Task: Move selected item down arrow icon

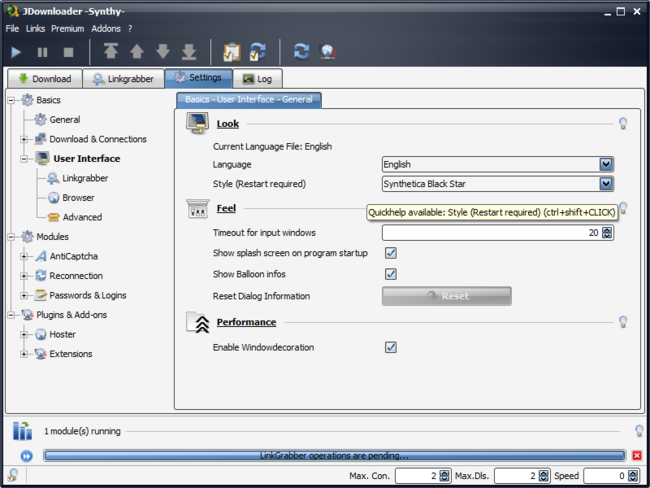Action: [x=163, y=51]
